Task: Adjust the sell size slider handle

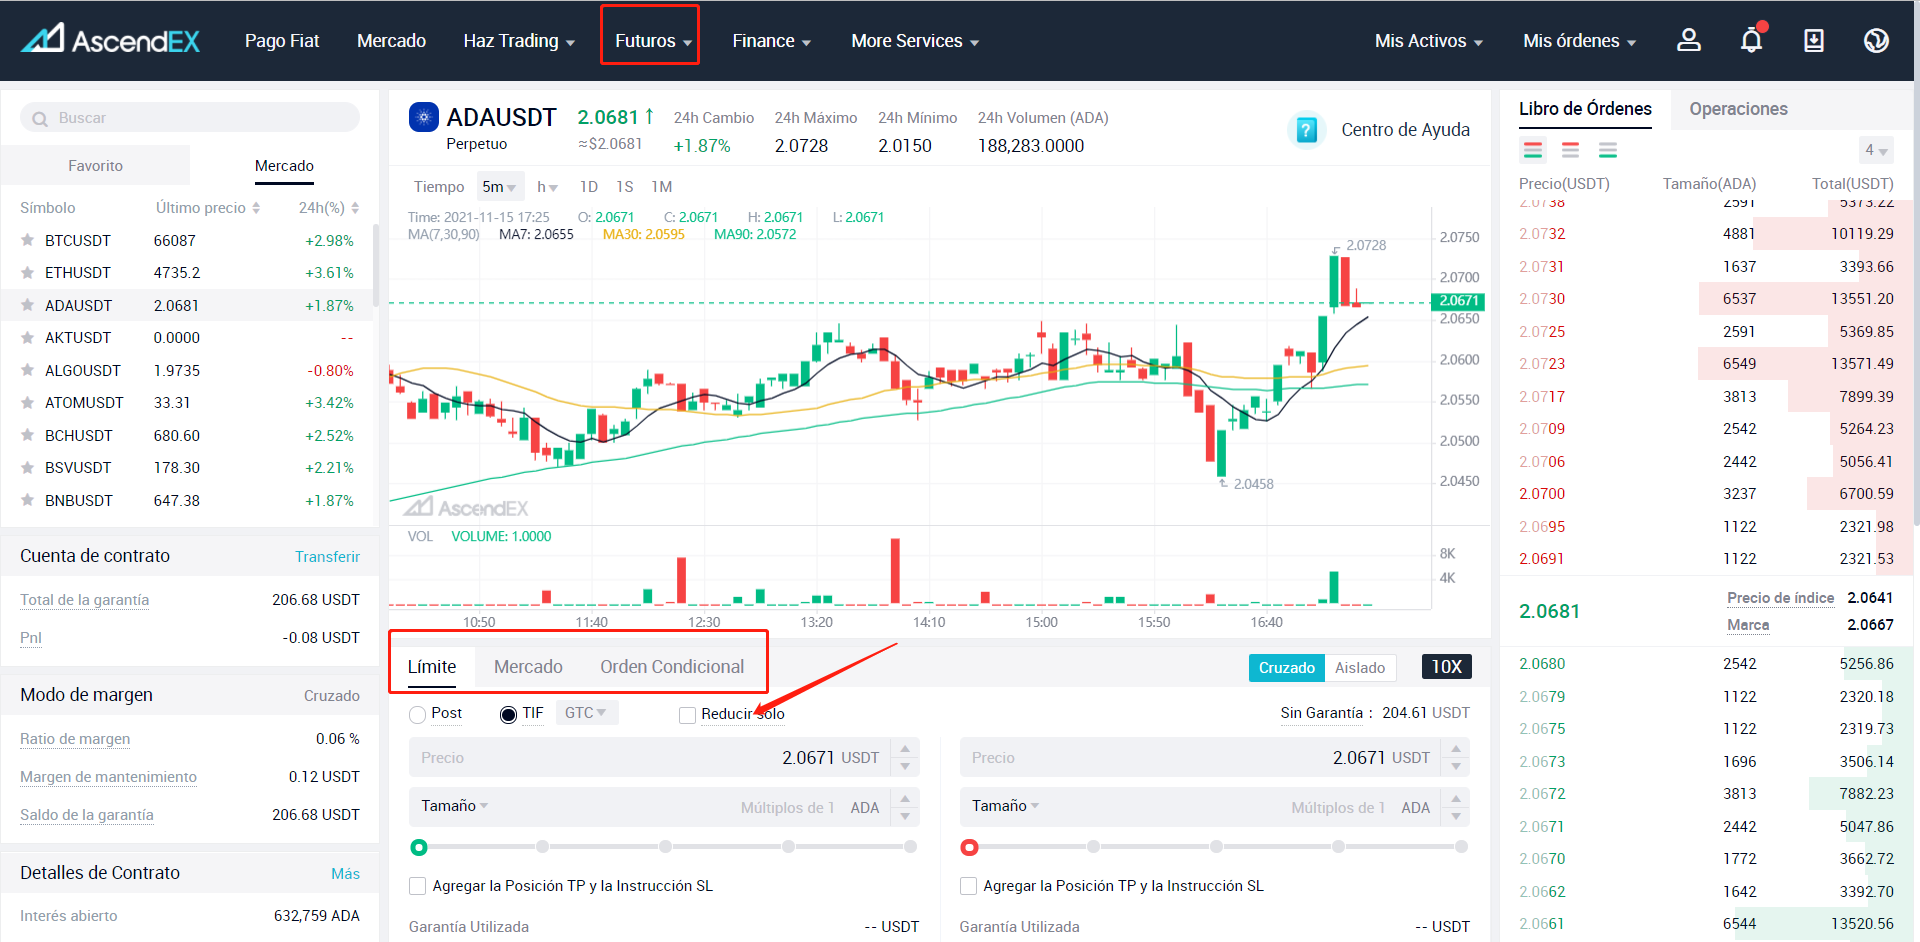Action: [x=969, y=848]
